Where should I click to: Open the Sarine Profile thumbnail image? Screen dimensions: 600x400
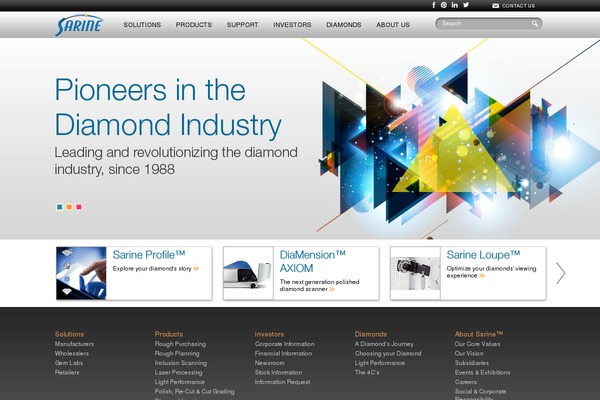(81, 273)
